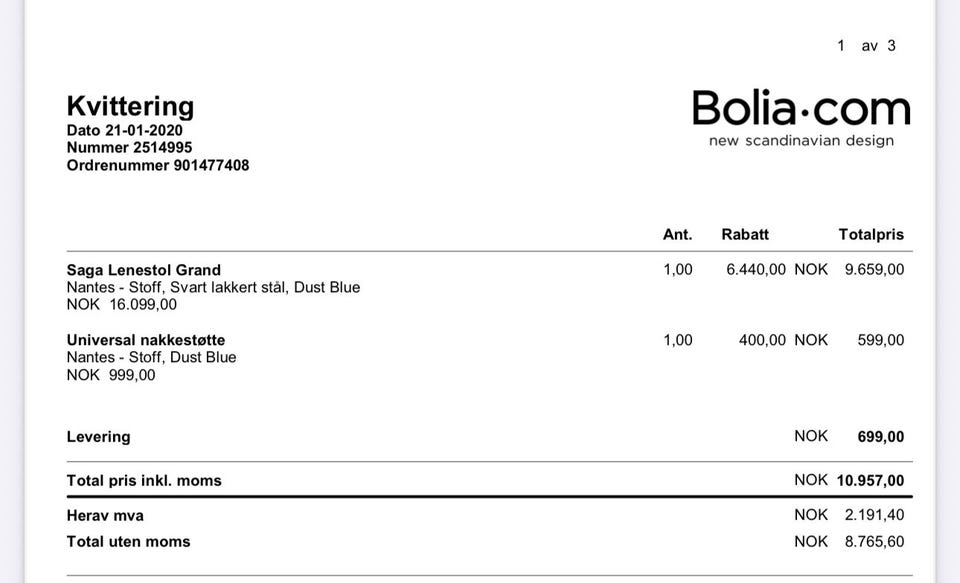The width and height of the screenshot is (960, 583).
Task: Select the total amount 10.957,00
Action: point(870,481)
